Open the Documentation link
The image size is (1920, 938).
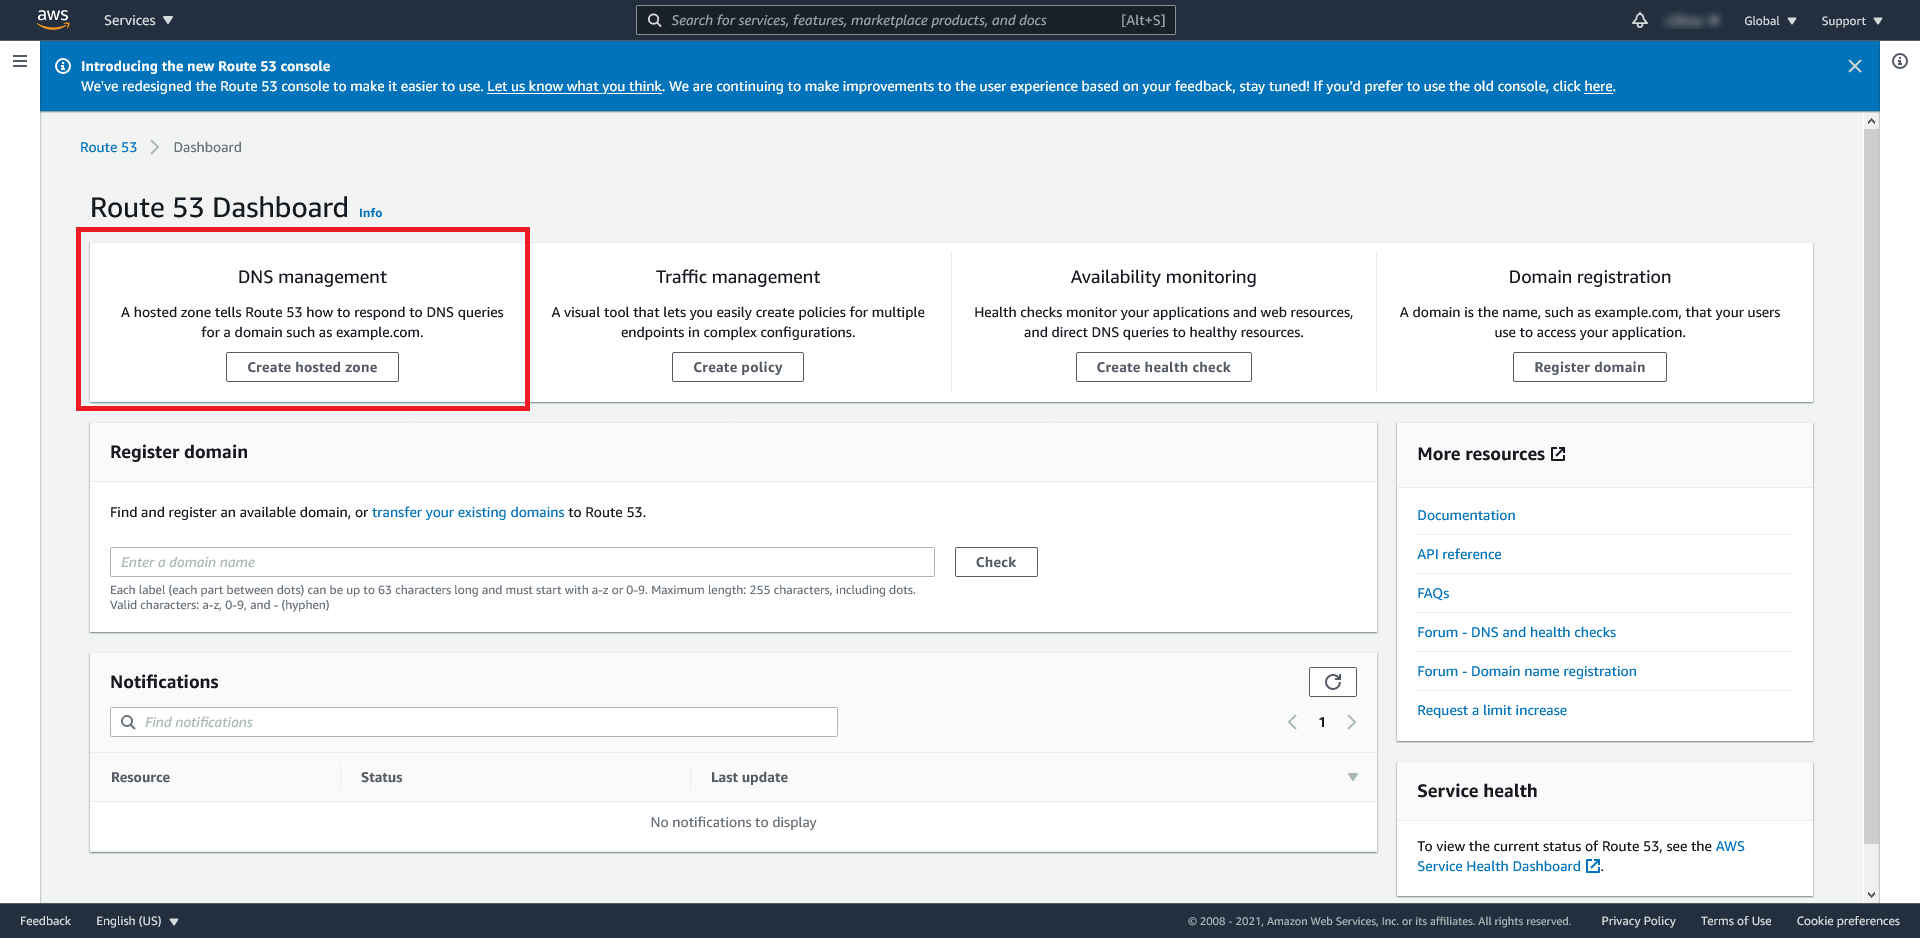(x=1466, y=515)
